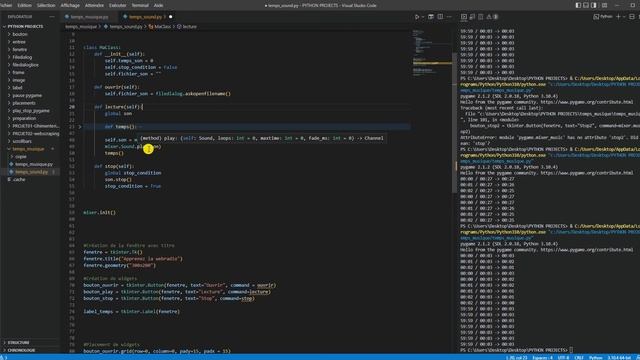Click CRLF line ending in status bar
The width and height of the screenshot is (640, 360).
(x=579, y=358)
